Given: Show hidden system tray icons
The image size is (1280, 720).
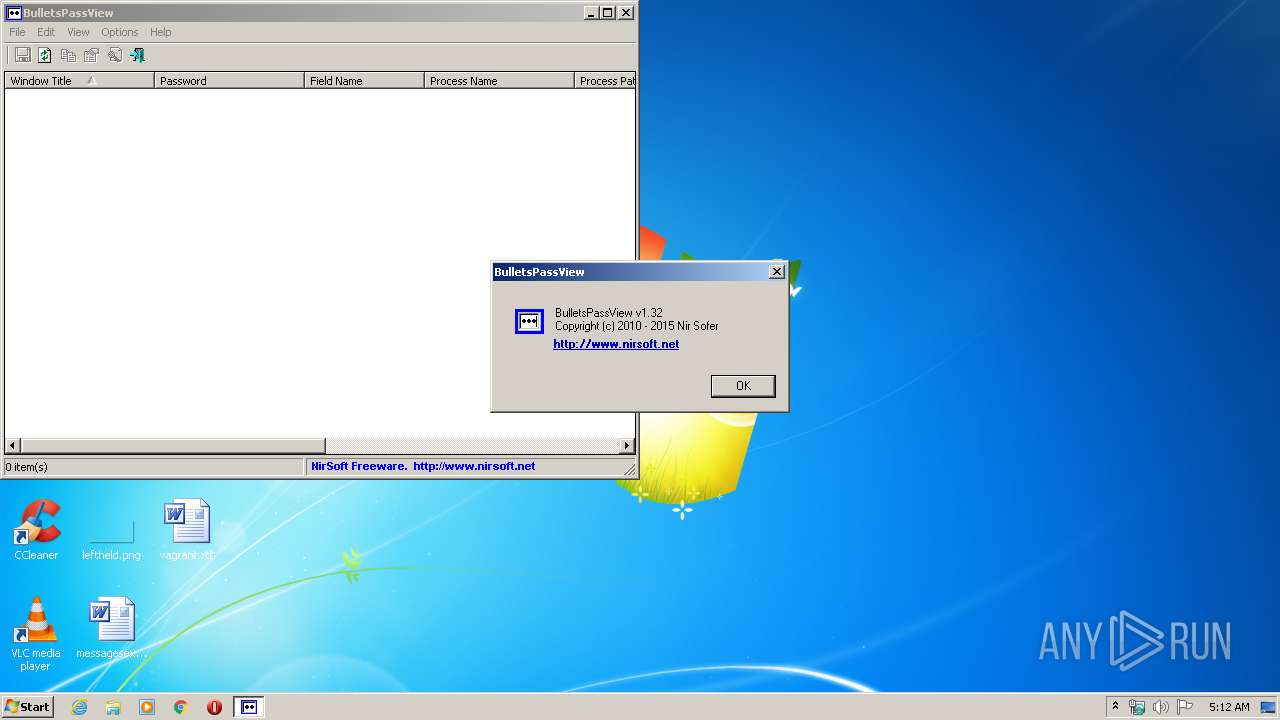Looking at the screenshot, I should point(1115,707).
